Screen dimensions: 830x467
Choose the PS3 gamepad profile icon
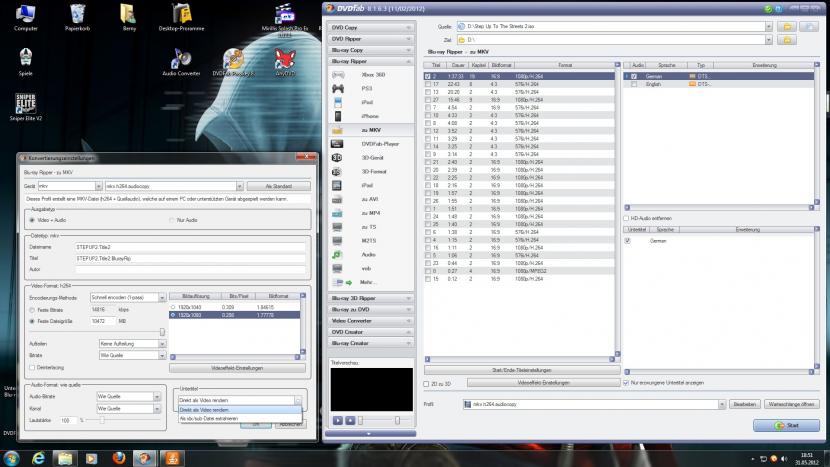pos(339,89)
